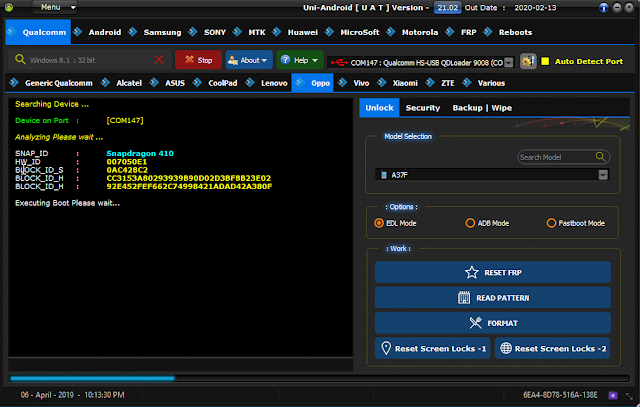The height and width of the screenshot is (407, 640).
Task: Click the blue info icon in title bar
Action: 603,7
